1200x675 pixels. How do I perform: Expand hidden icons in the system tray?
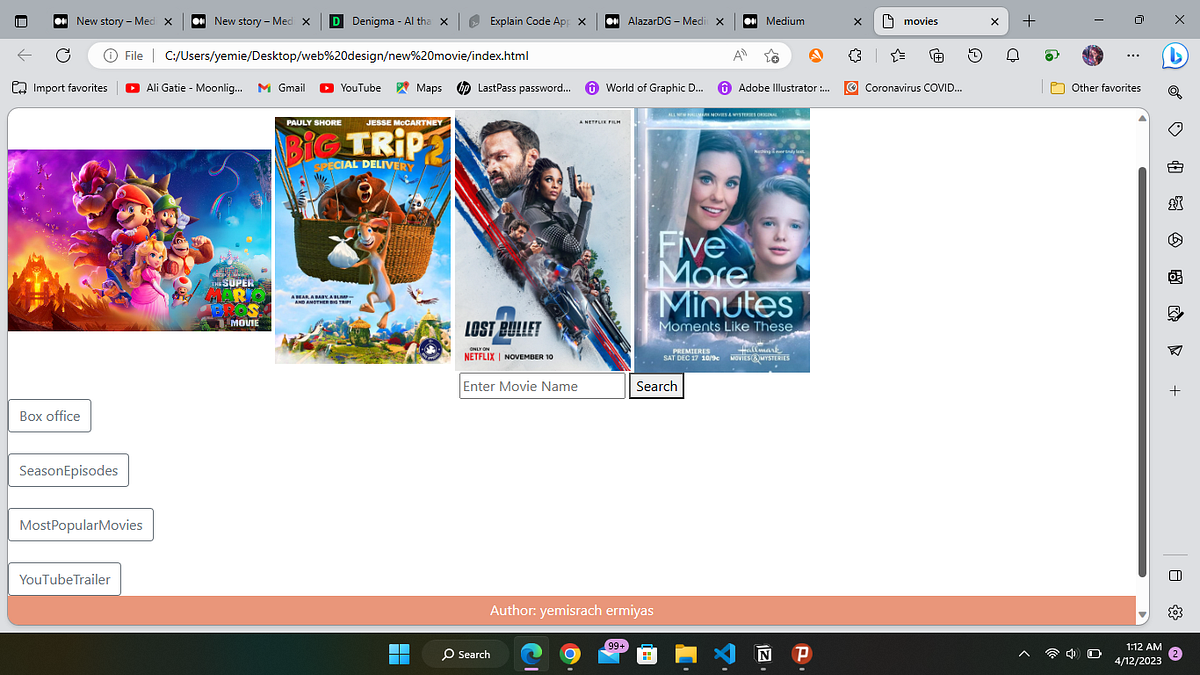click(1024, 653)
